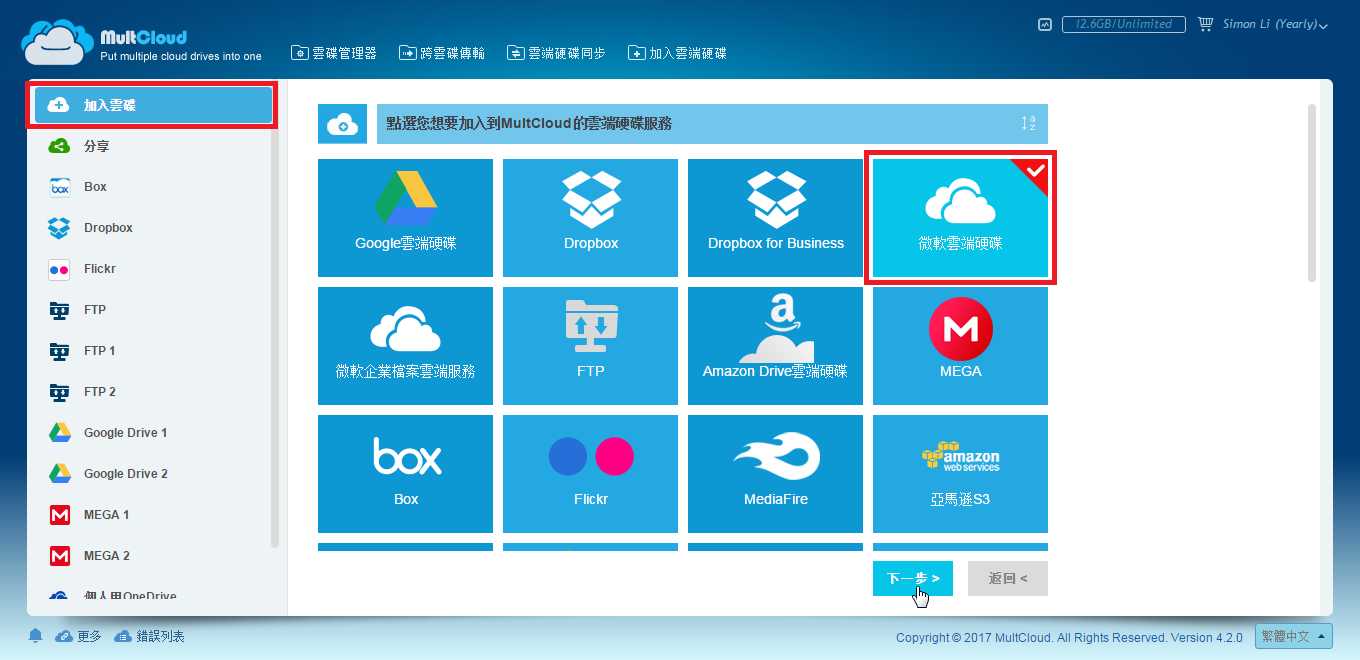
Task: Choose the MEGA cloud service tile
Action: pyautogui.click(x=960, y=346)
